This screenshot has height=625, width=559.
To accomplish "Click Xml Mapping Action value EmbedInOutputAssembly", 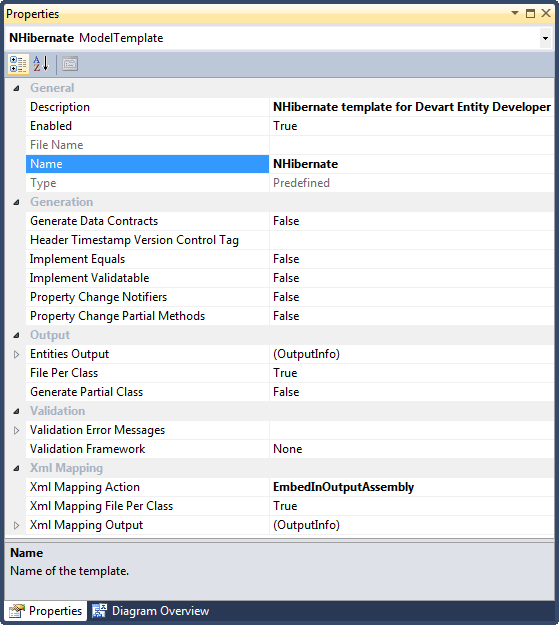I will (x=343, y=487).
